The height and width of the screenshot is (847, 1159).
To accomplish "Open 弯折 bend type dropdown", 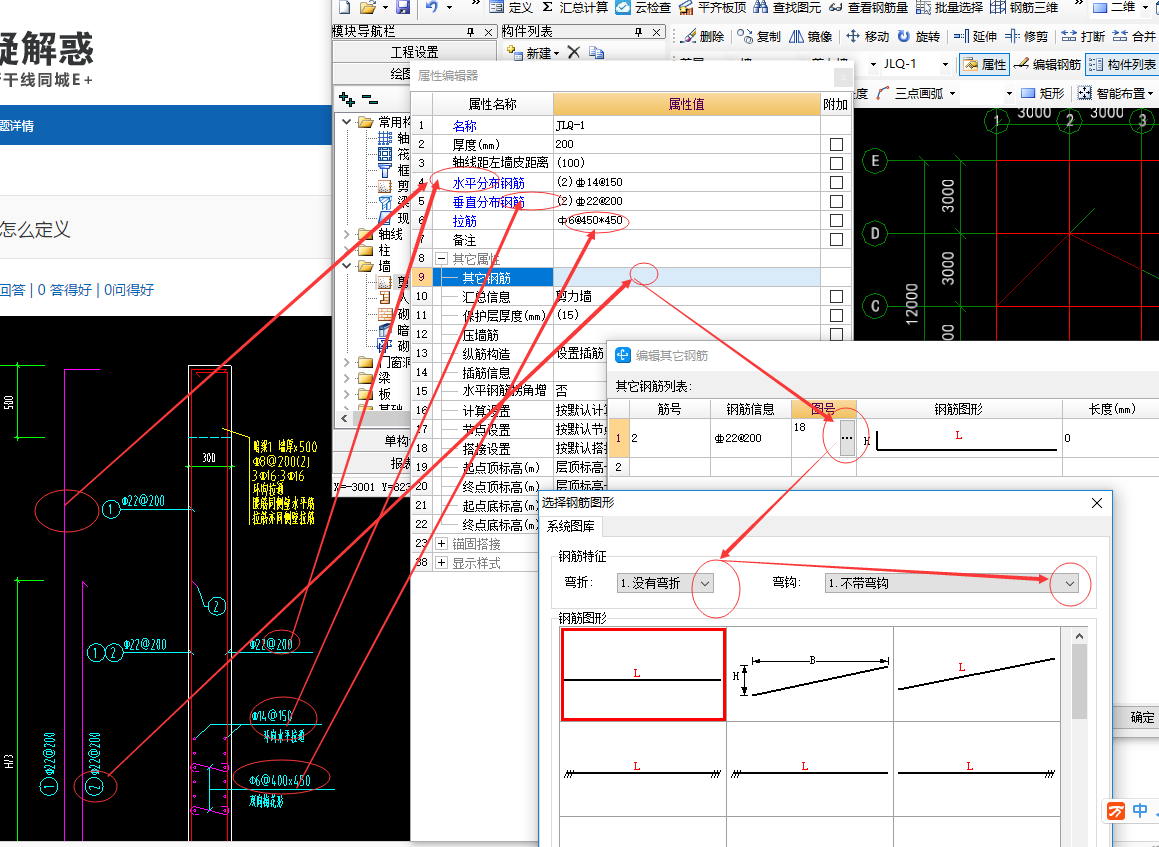I will (x=705, y=583).
